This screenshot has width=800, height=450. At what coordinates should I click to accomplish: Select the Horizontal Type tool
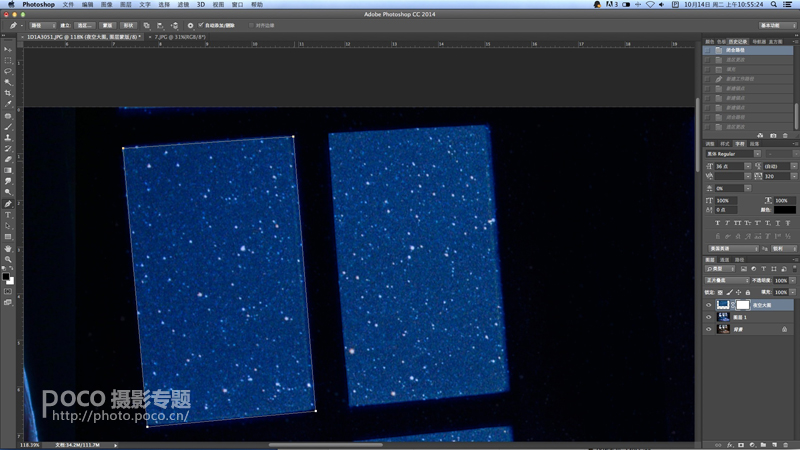click(8, 215)
